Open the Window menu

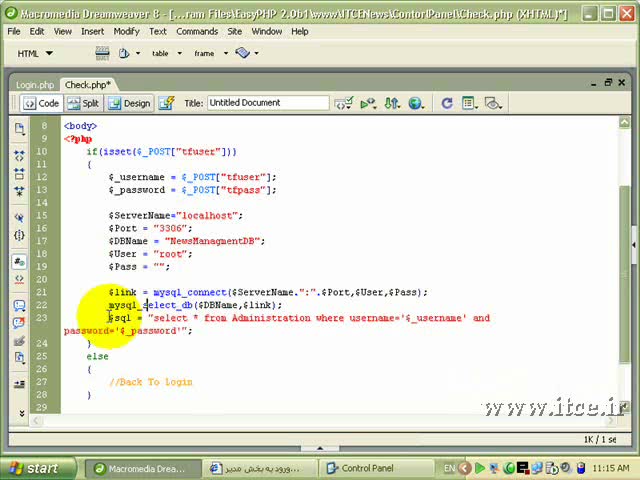[267, 31]
